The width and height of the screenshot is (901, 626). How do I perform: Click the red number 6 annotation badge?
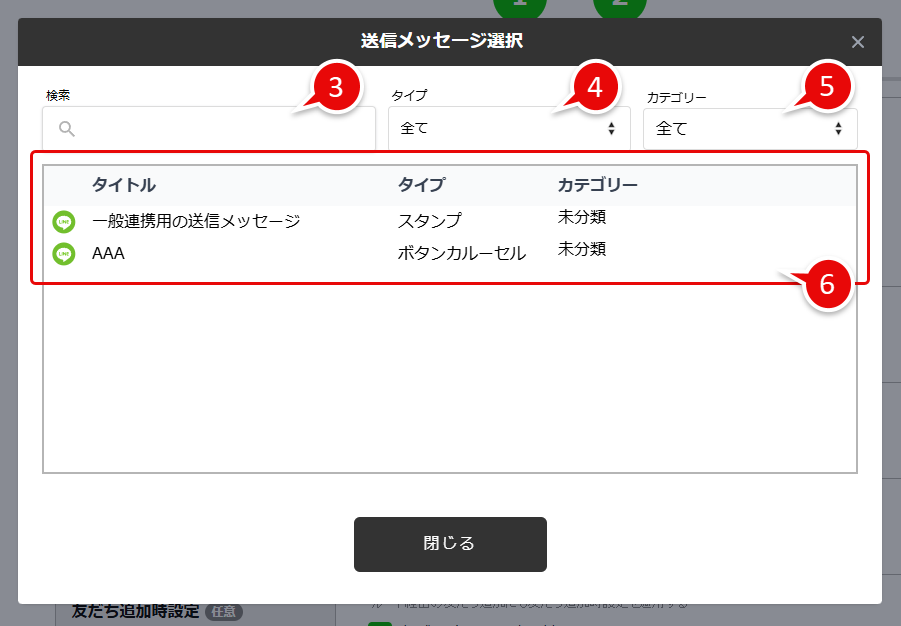click(x=826, y=284)
